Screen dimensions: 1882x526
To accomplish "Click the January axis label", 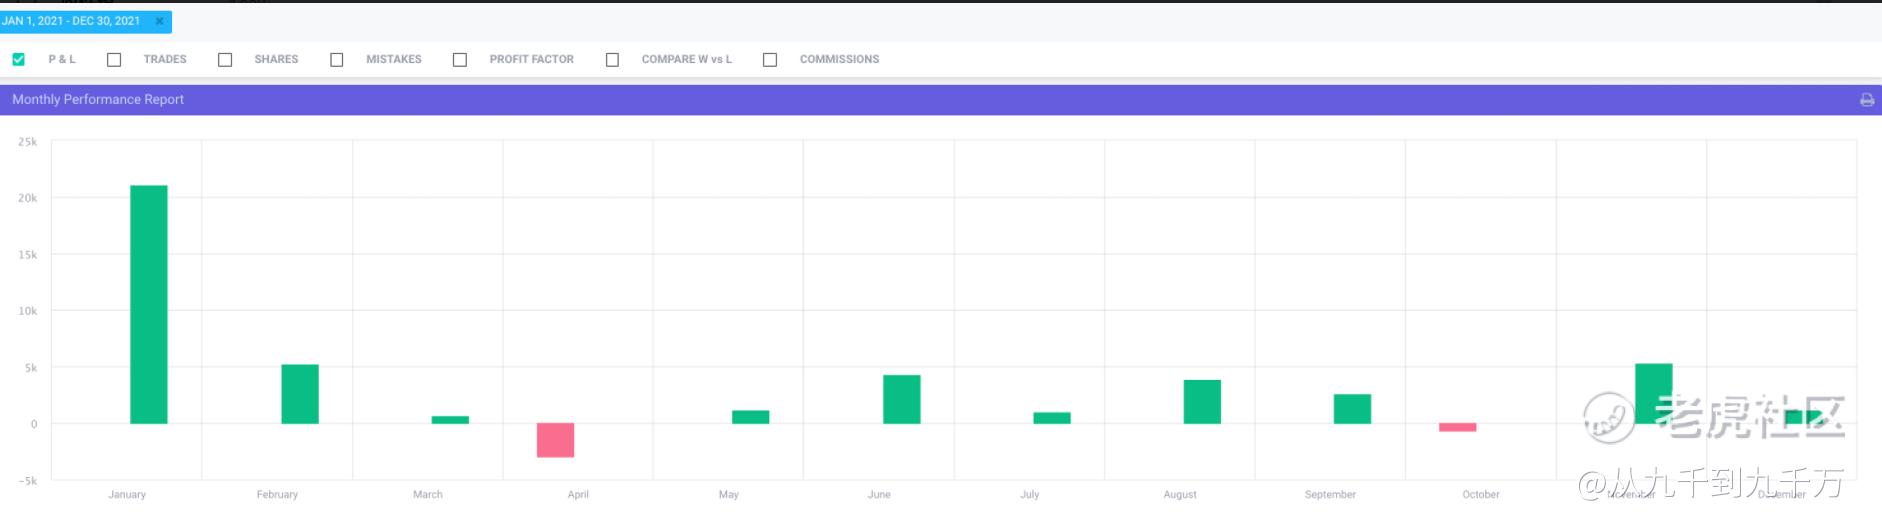I will (127, 494).
